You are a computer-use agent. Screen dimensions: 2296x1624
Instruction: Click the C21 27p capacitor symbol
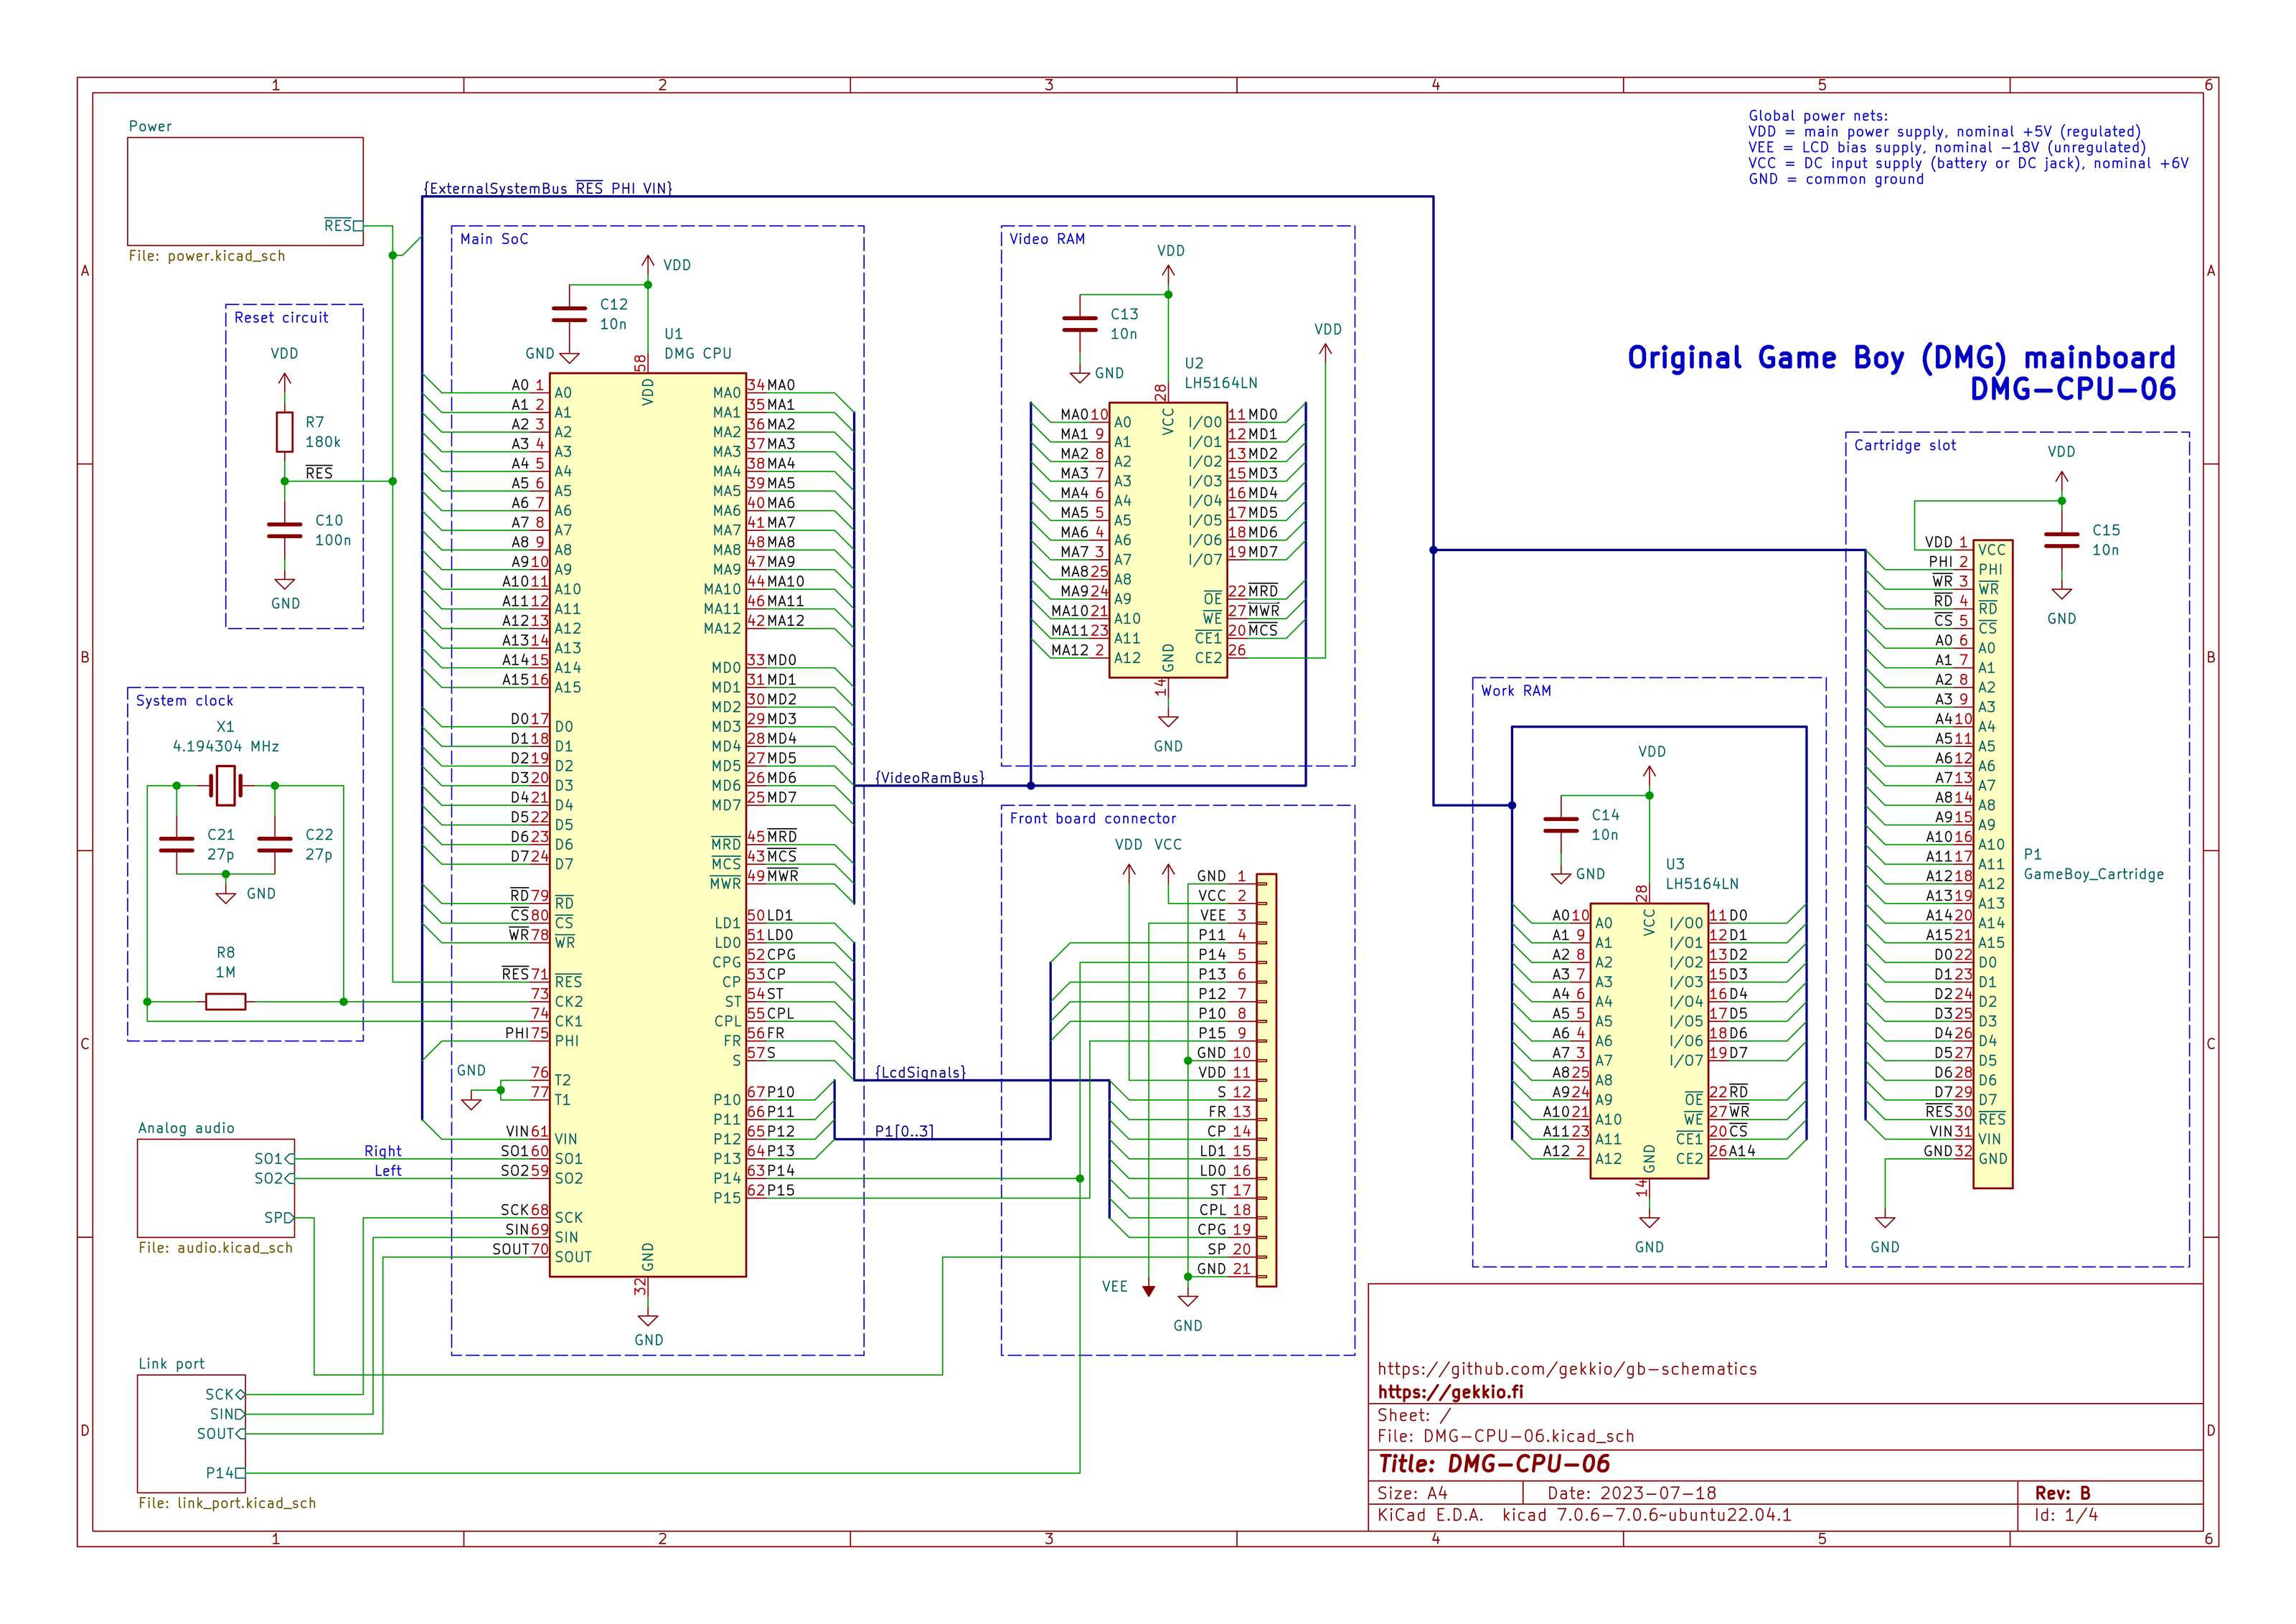(177, 845)
